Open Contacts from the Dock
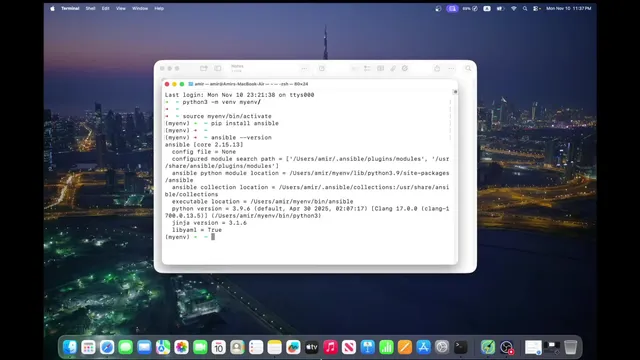The height and width of the screenshot is (360, 640). click(237, 347)
